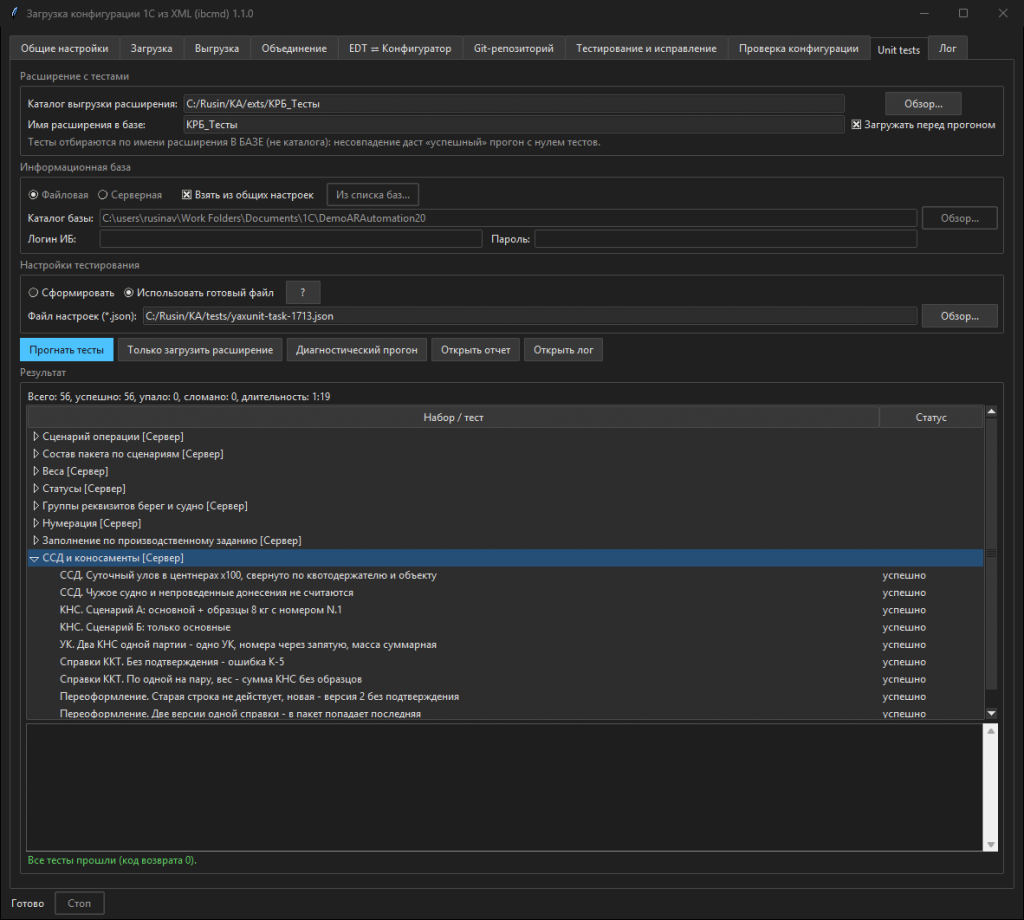
Task: Expand the Веса [Сервер] tree node
Action: (x=36, y=471)
